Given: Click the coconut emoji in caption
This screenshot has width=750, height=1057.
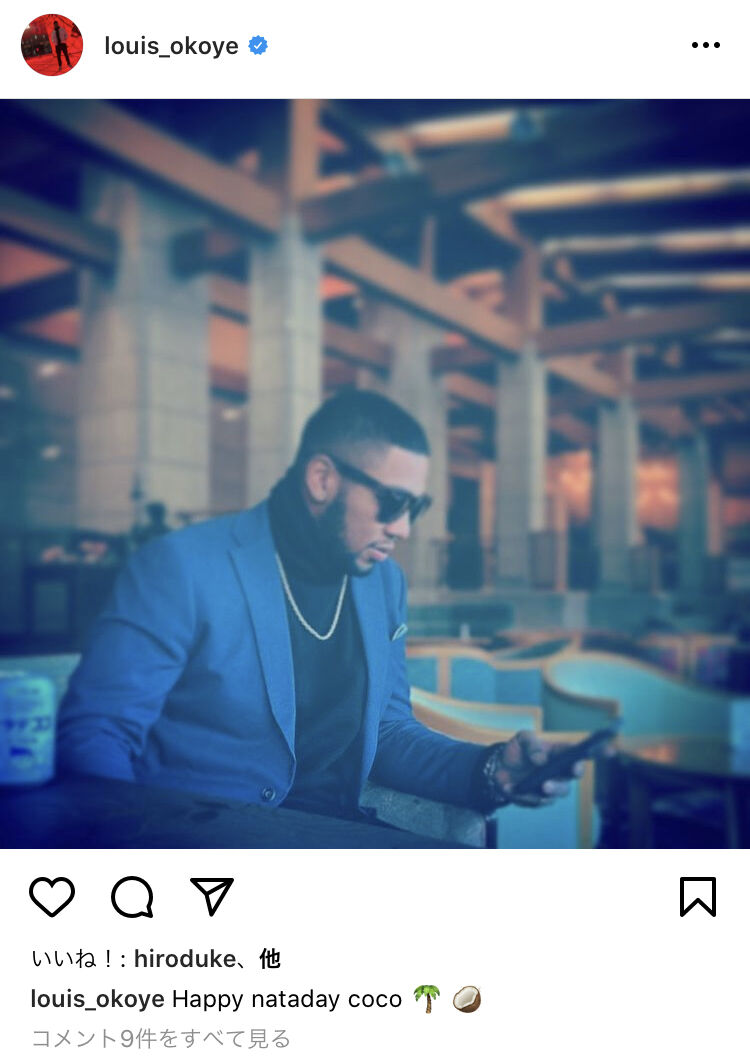Looking at the screenshot, I should (466, 998).
